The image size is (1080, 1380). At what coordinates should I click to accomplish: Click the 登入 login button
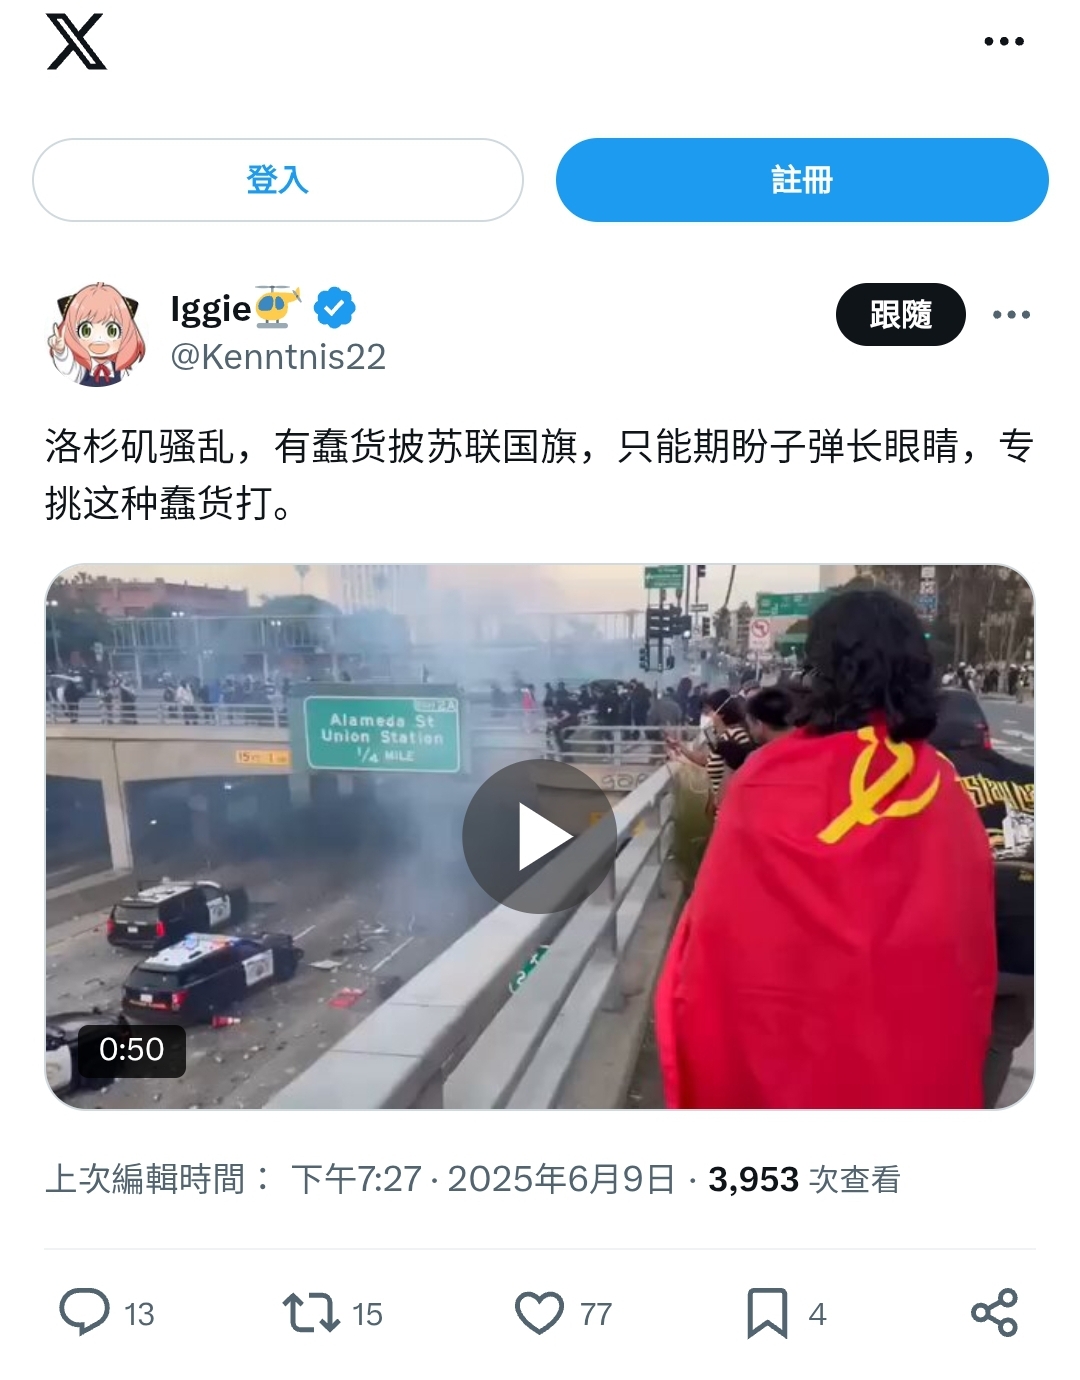tap(278, 180)
